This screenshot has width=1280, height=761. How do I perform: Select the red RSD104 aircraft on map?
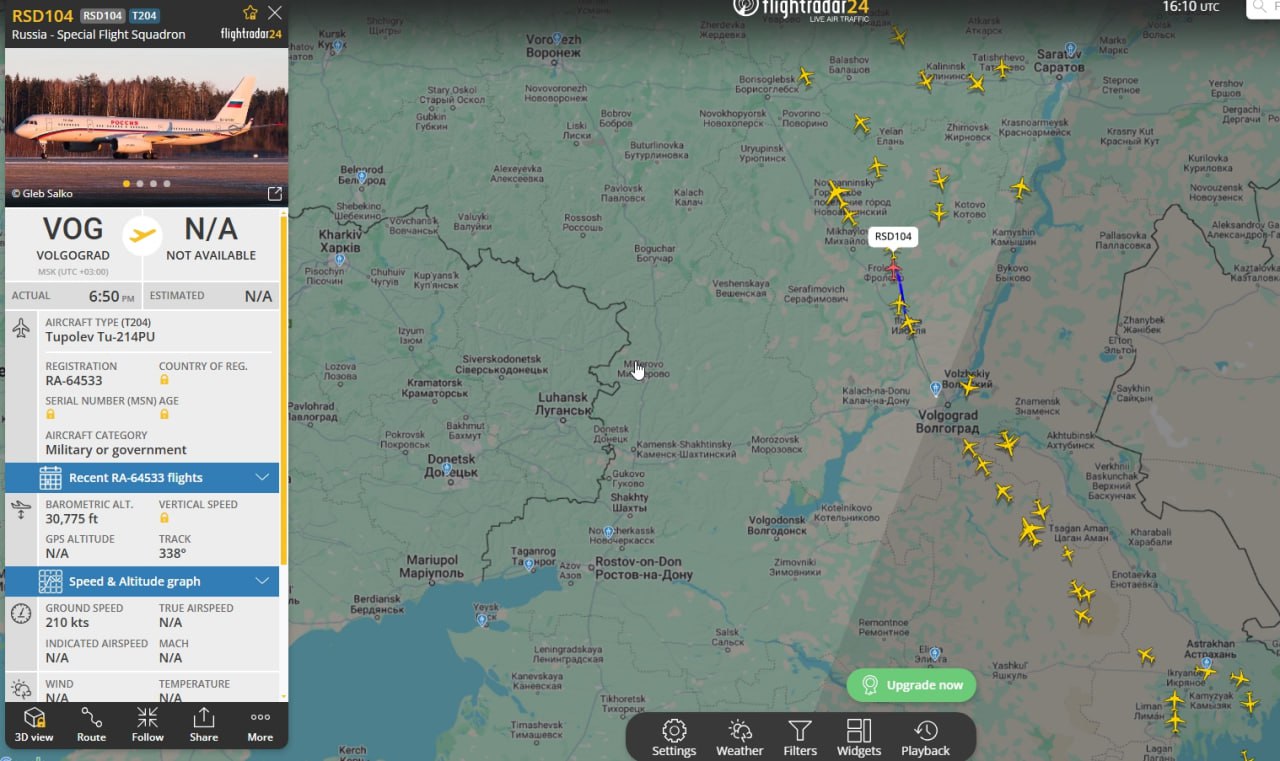tap(893, 270)
